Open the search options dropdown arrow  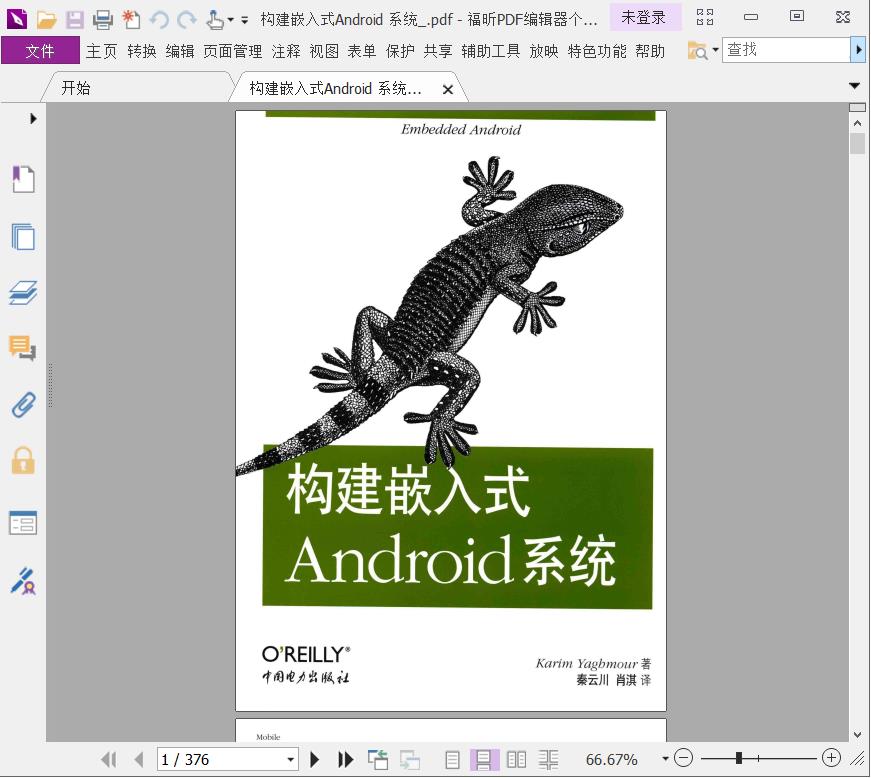(715, 50)
